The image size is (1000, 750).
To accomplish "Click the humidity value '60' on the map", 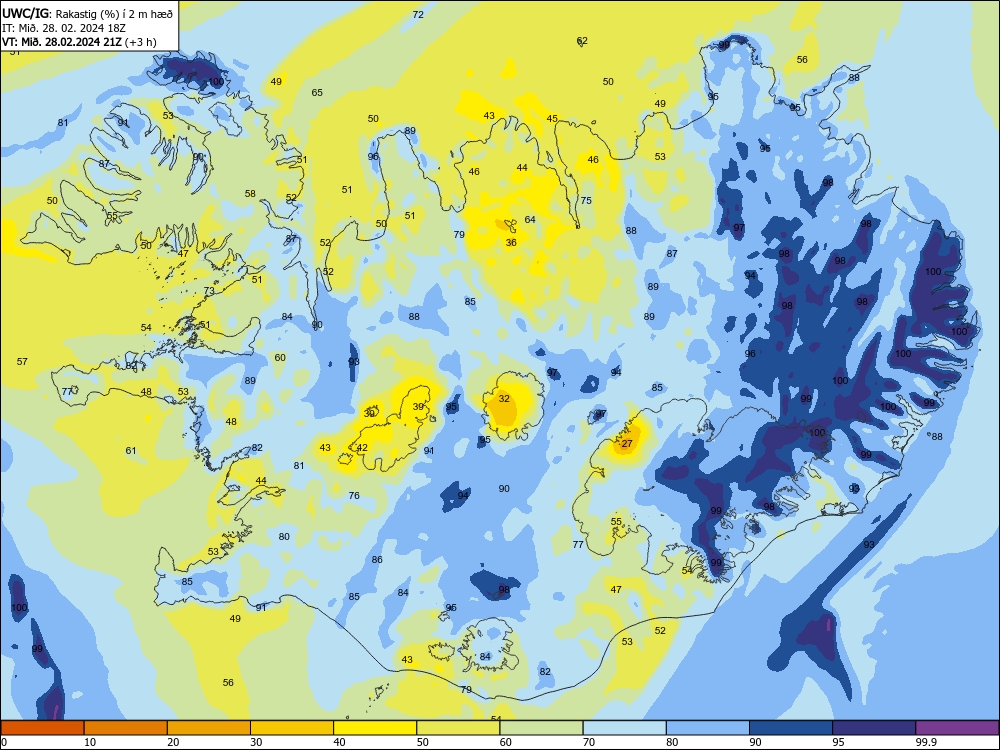I will 280,358.
